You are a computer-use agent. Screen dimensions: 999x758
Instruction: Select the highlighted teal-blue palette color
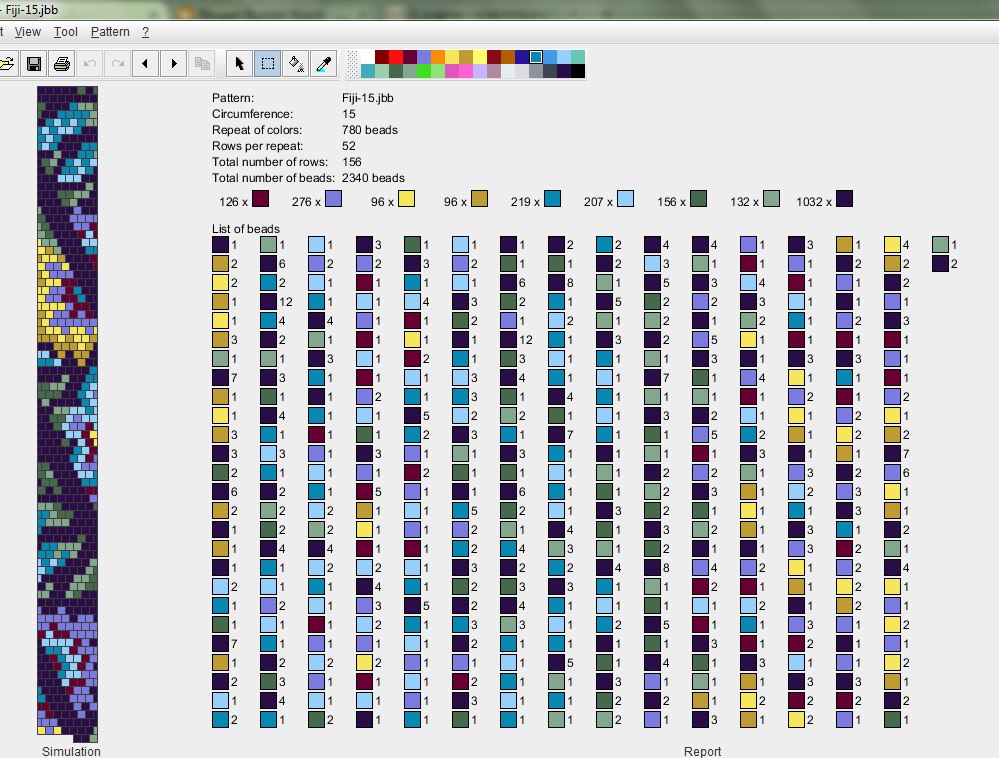(x=536, y=57)
